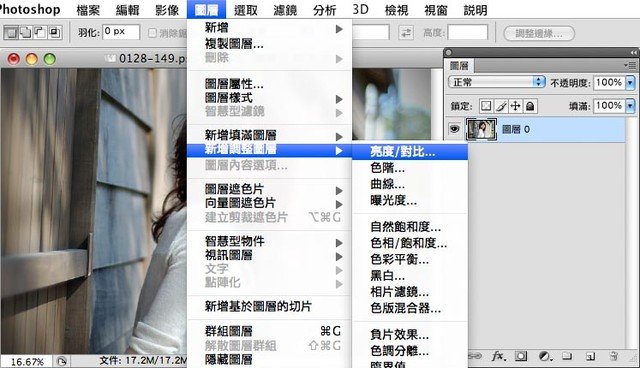
Task: Choose 亮度/對比... adjustment layer
Action: (410, 152)
